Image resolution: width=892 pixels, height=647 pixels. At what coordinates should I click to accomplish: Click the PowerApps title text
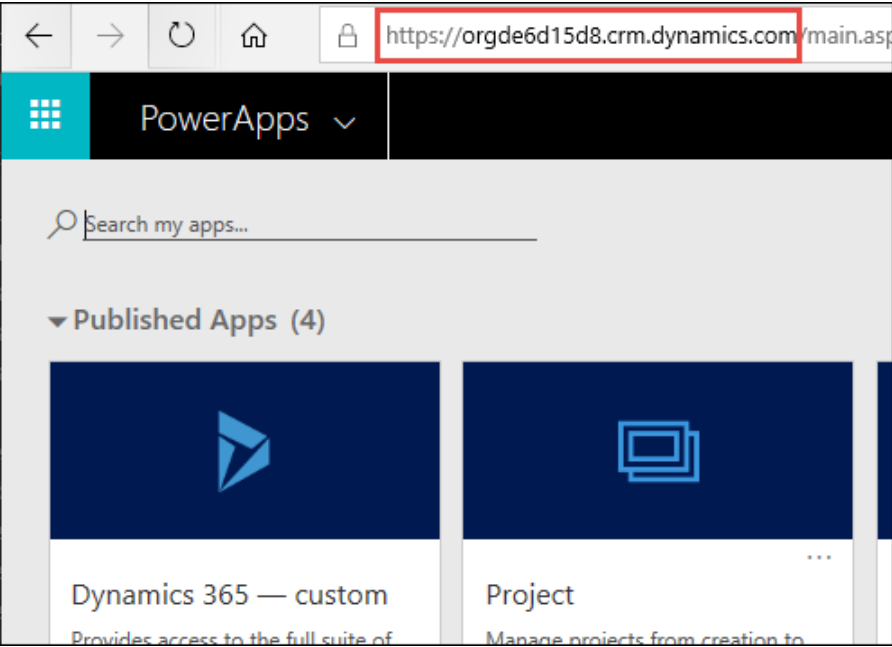[x=224, y=119]
